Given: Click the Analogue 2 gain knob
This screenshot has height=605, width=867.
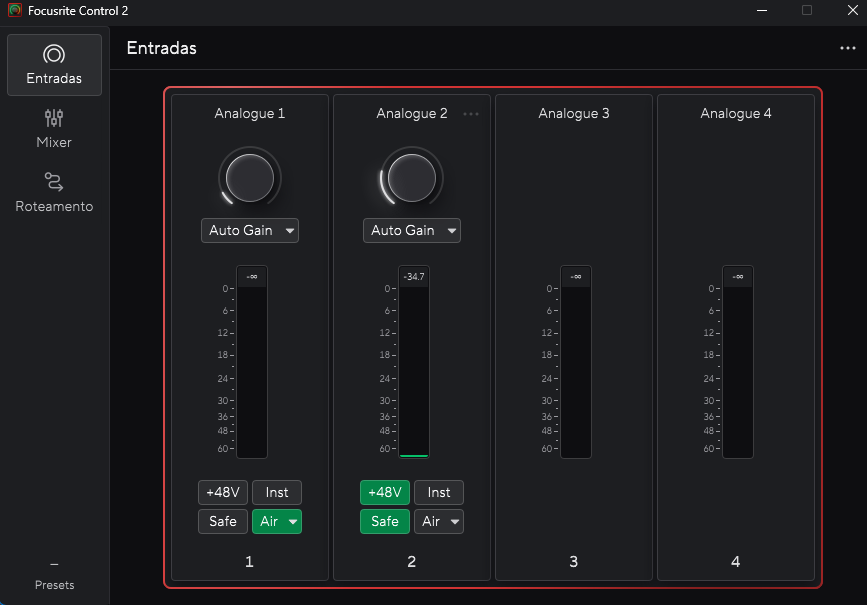Looking at the screenshot, I should 412,178.
